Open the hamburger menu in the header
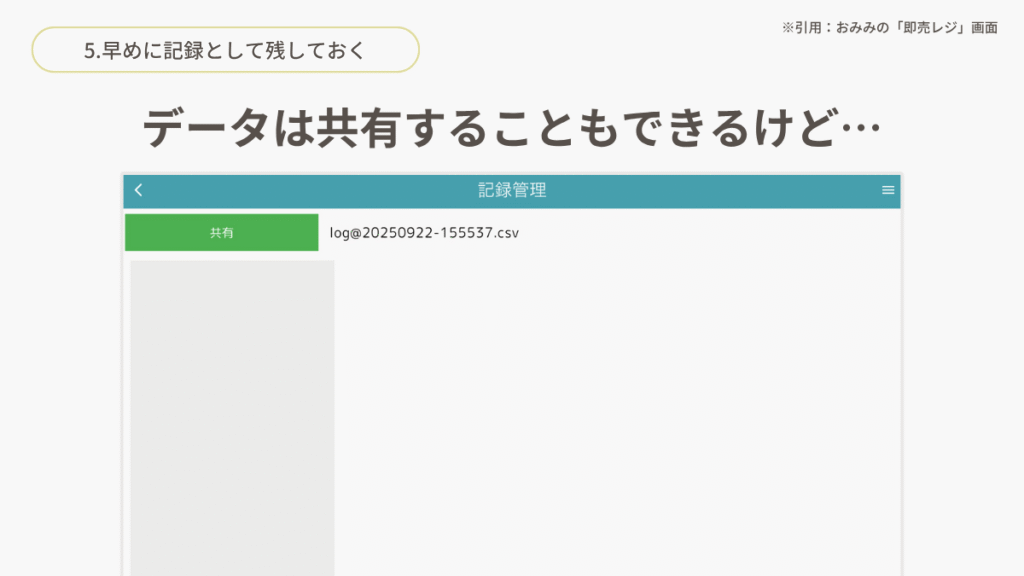 tap(887, 191)
